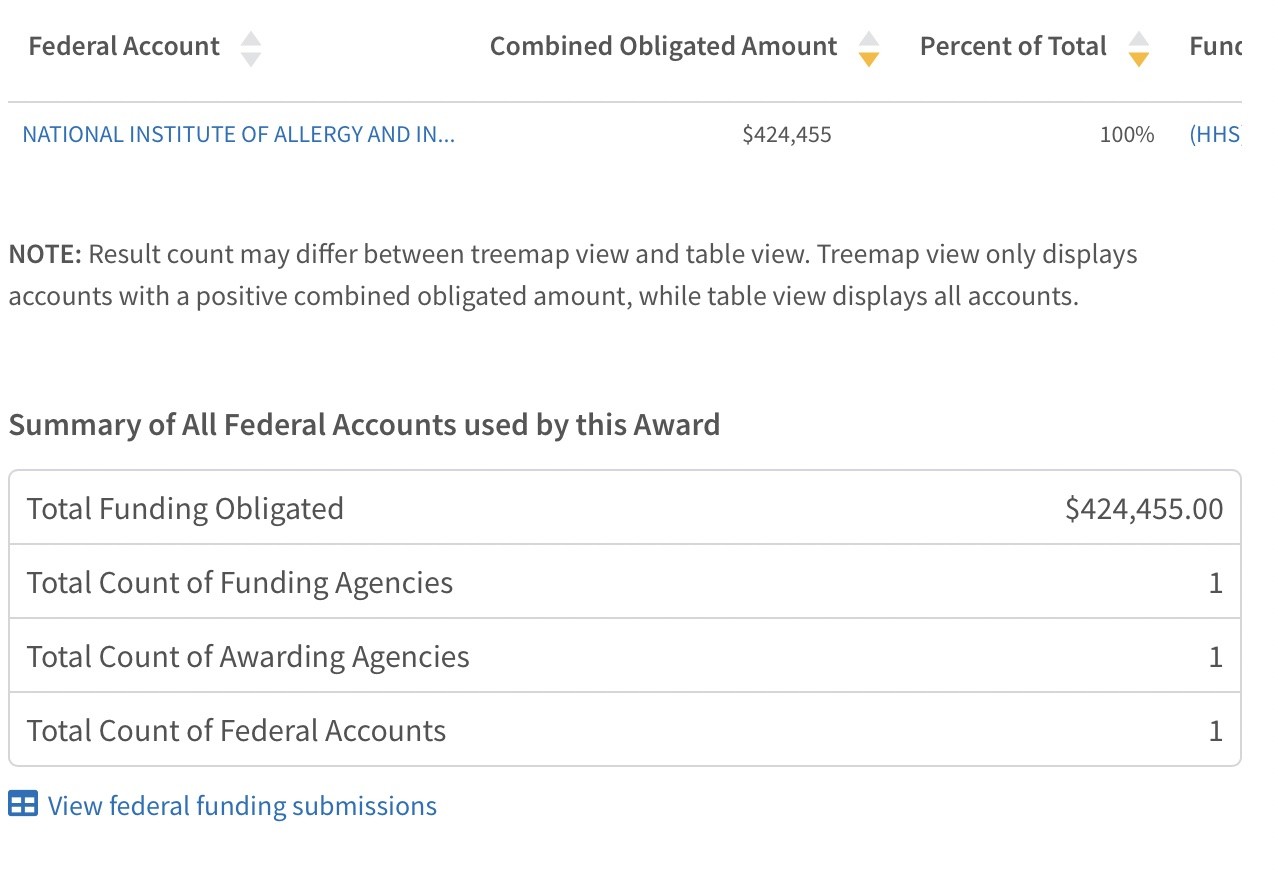Sort Percent of Total descending yellow arrow

click(1138, 59)
